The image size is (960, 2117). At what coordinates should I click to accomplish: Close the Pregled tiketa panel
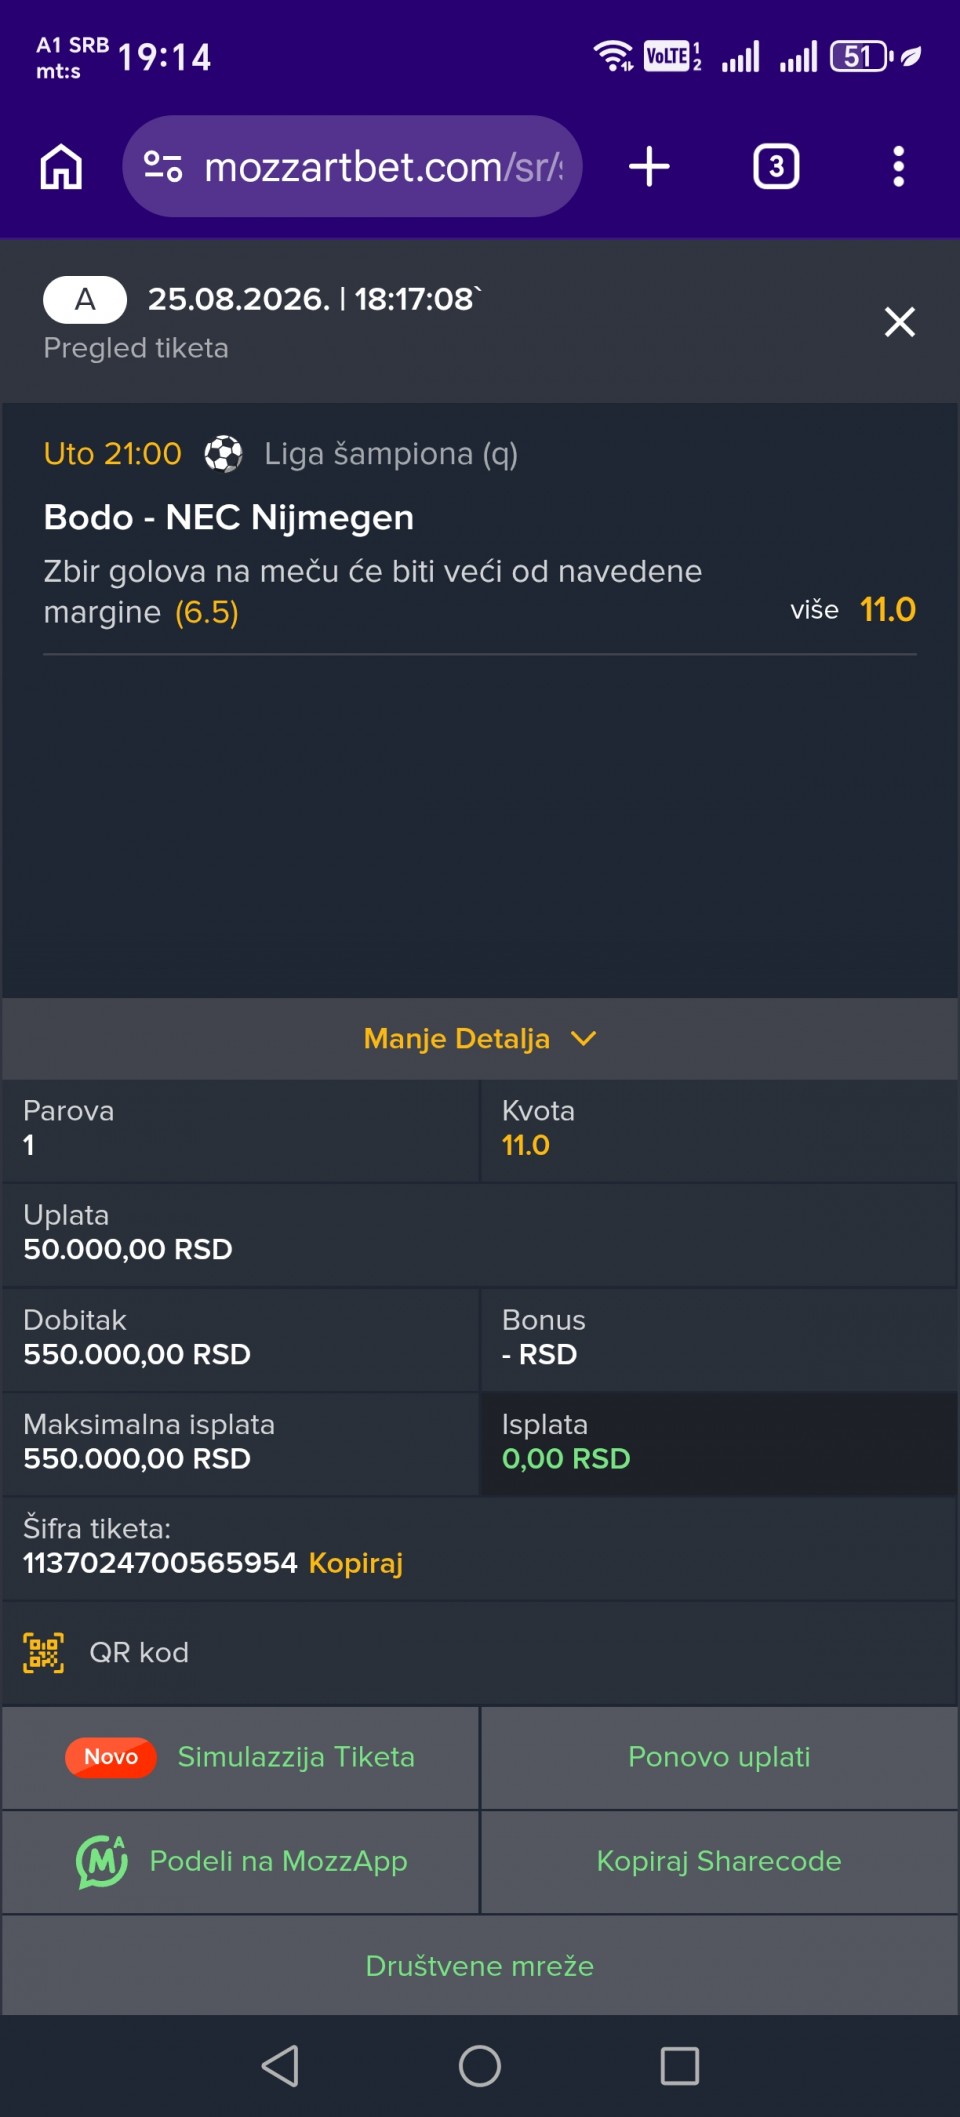(x=899, y=322)
